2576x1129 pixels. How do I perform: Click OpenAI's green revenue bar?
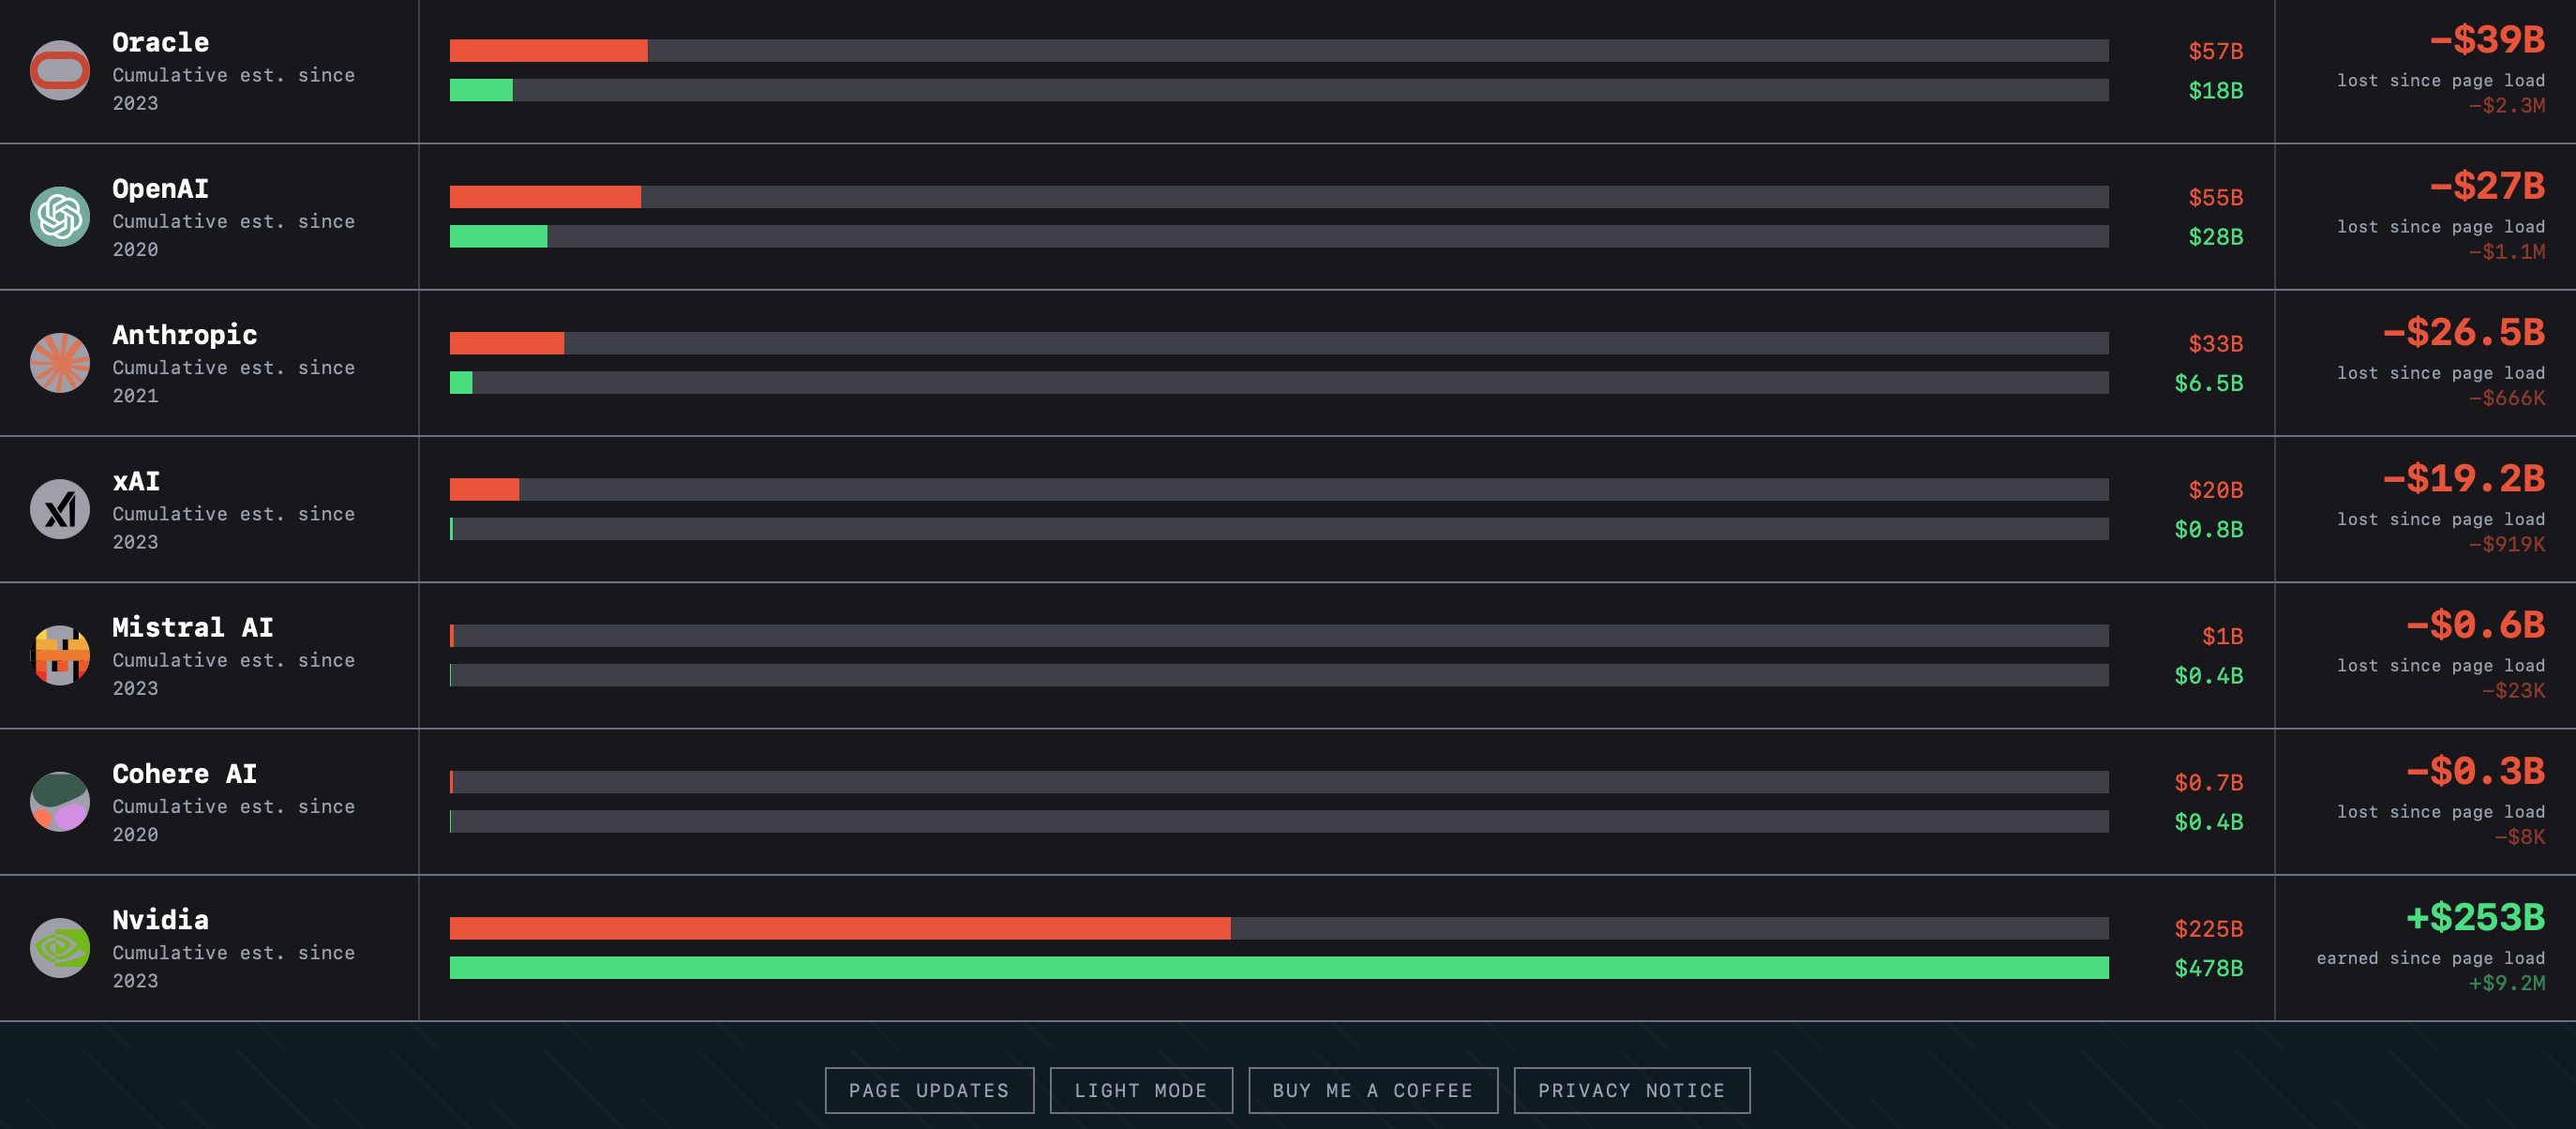point(499,236)
